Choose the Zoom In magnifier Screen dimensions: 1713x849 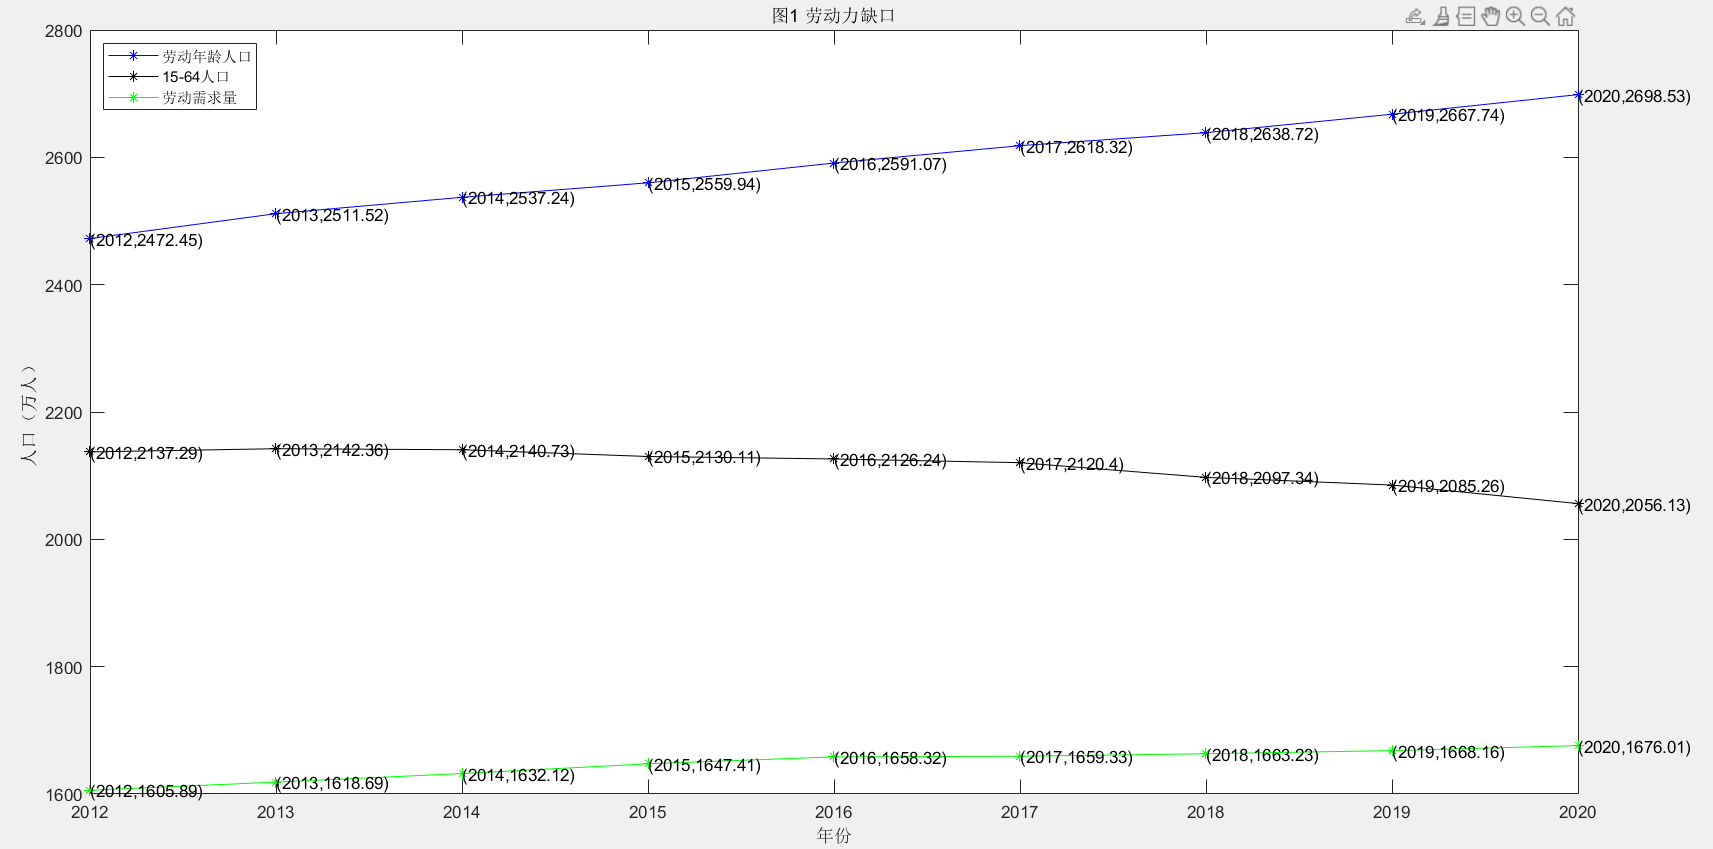point(1515,16)
